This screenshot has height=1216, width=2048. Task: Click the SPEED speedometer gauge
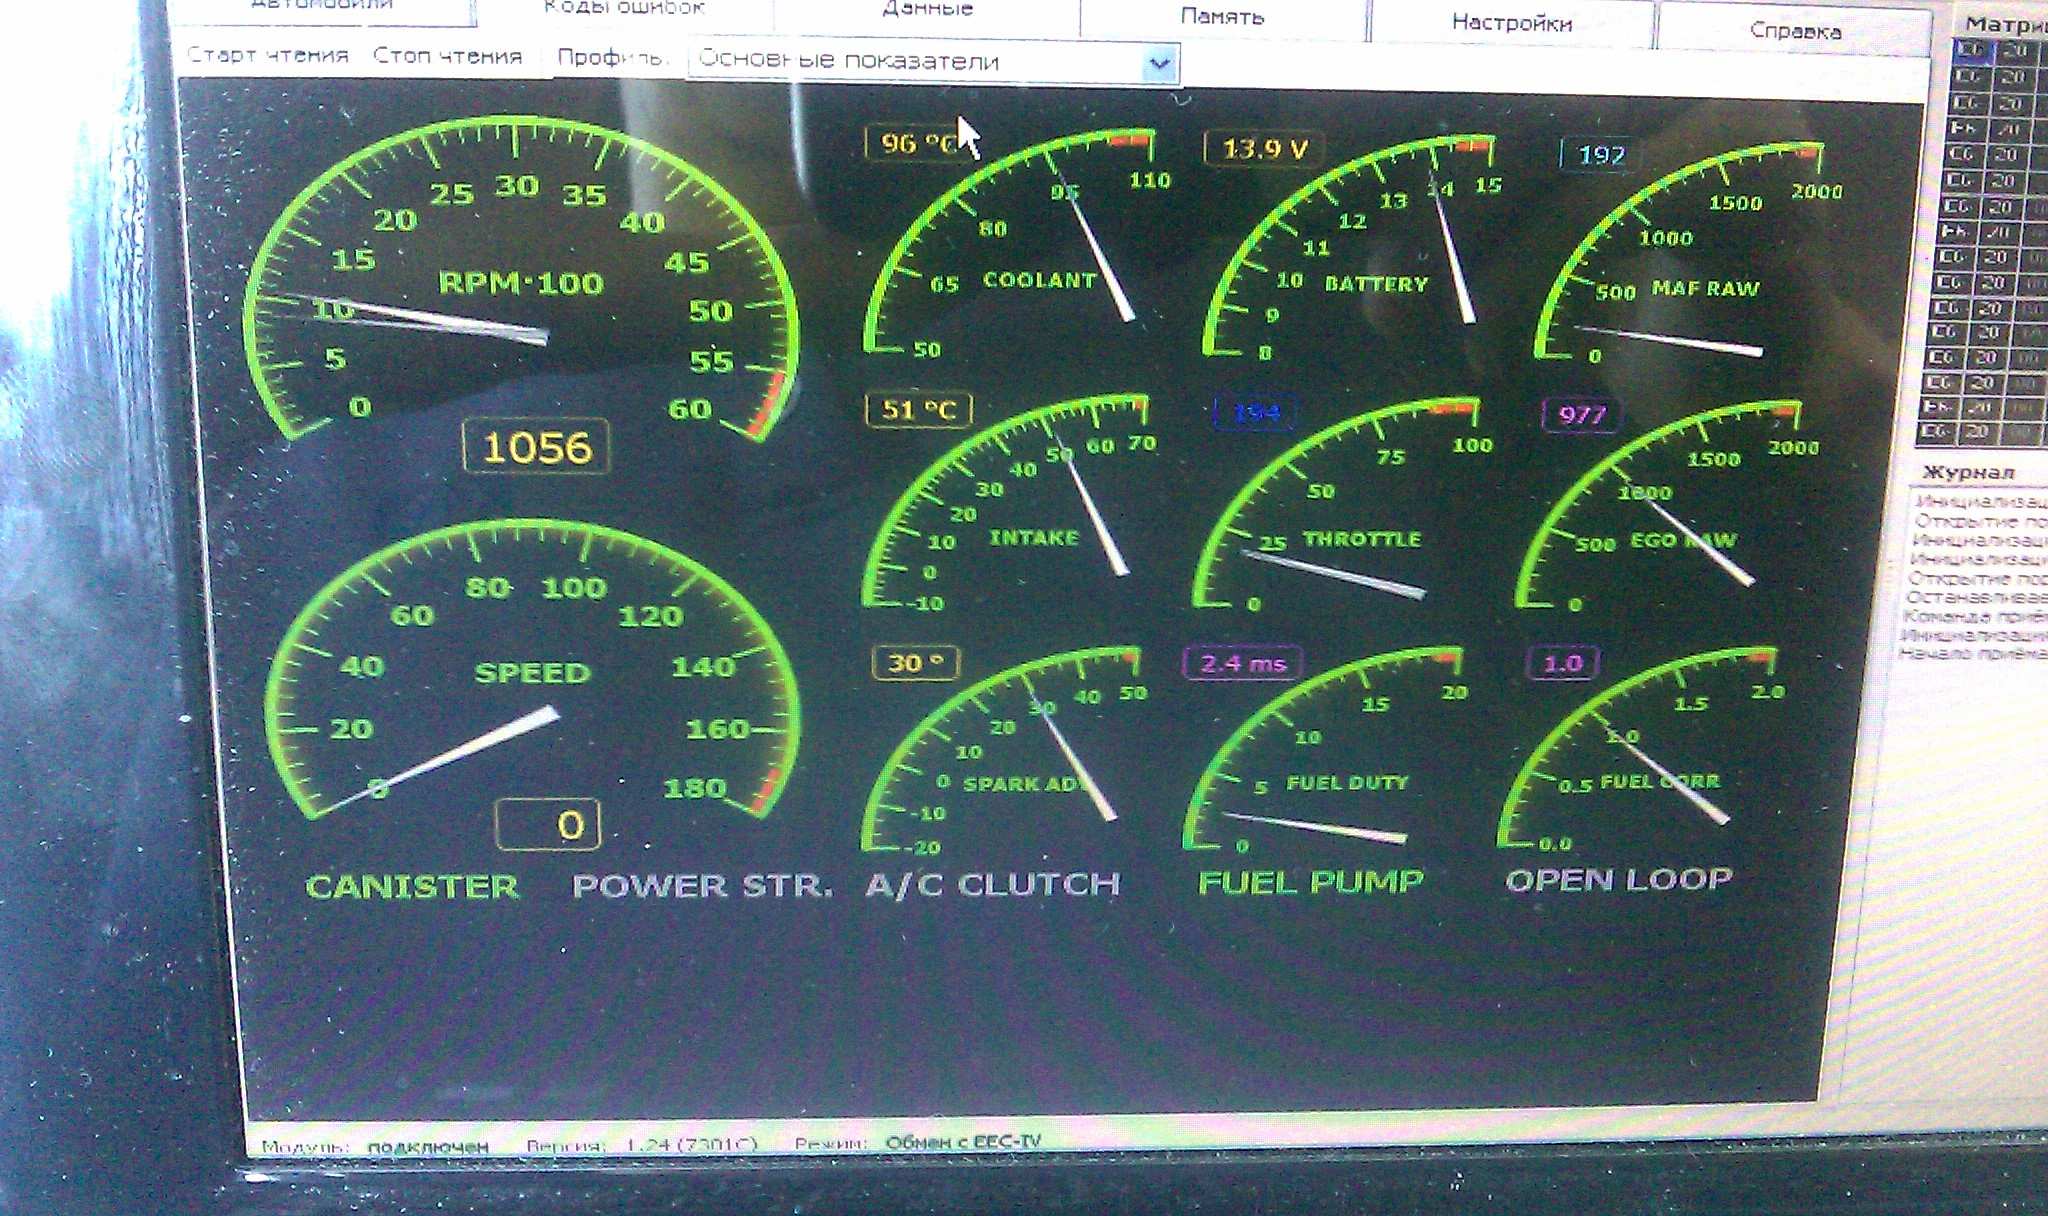(x=532, y=675)
